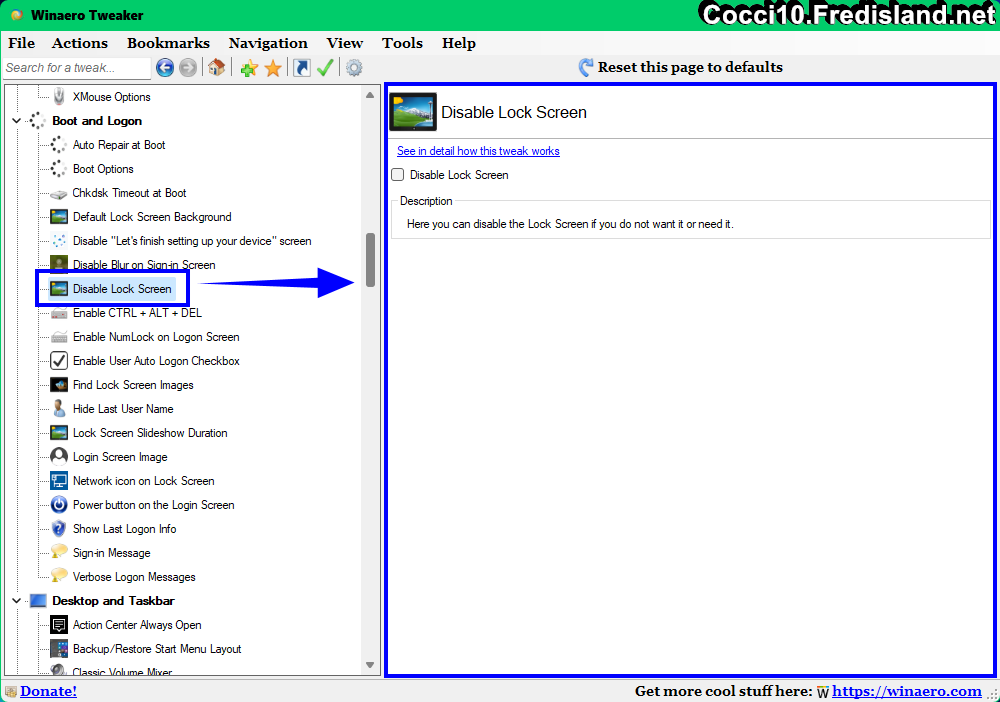Open settings via the gear icon
1000x702 pixels.
pos(354,68)
